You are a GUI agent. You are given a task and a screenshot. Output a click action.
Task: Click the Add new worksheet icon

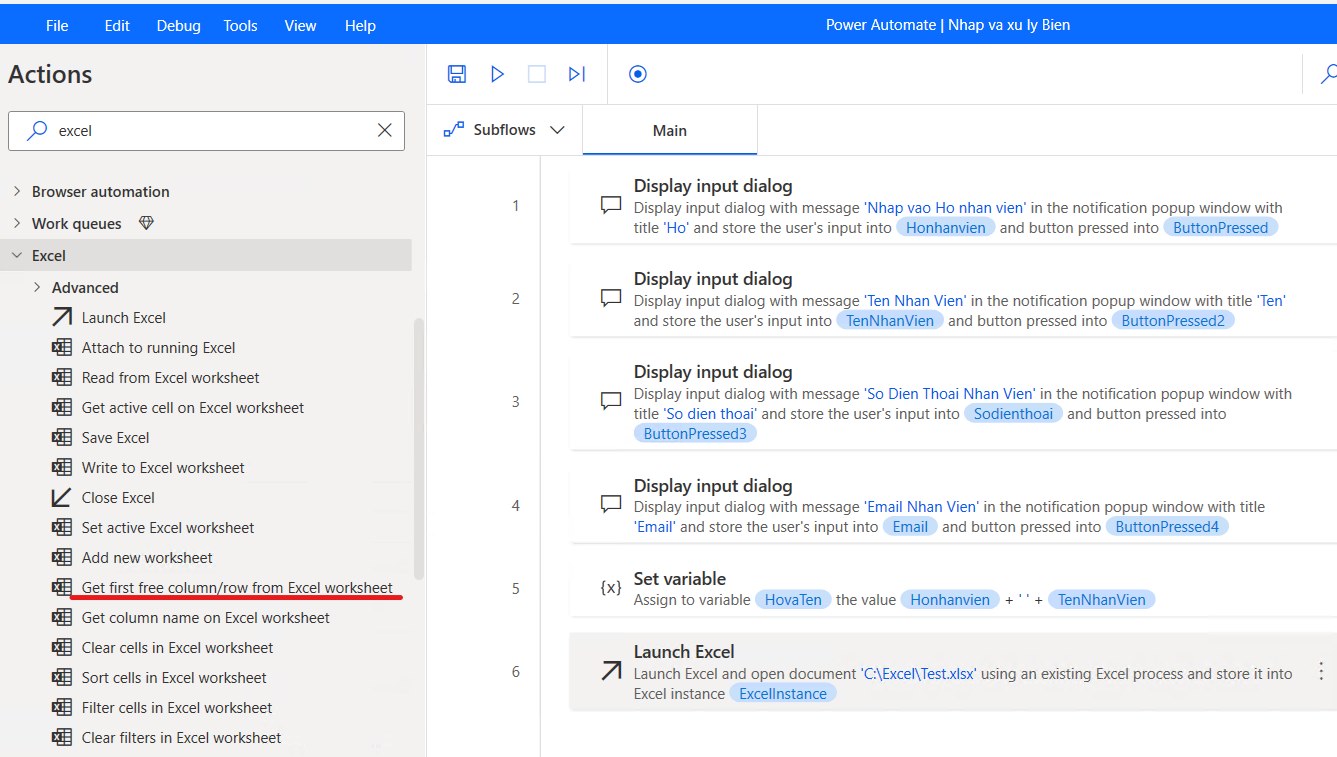[x=62, y=557]
